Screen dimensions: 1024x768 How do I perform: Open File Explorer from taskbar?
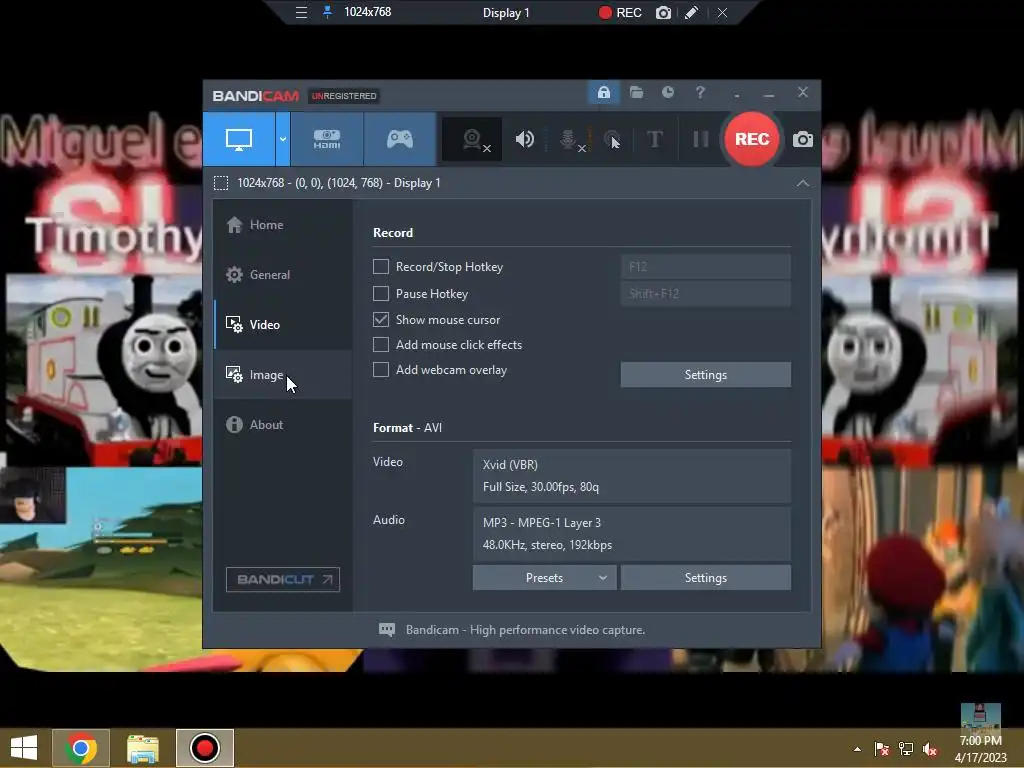click(143, 748)
